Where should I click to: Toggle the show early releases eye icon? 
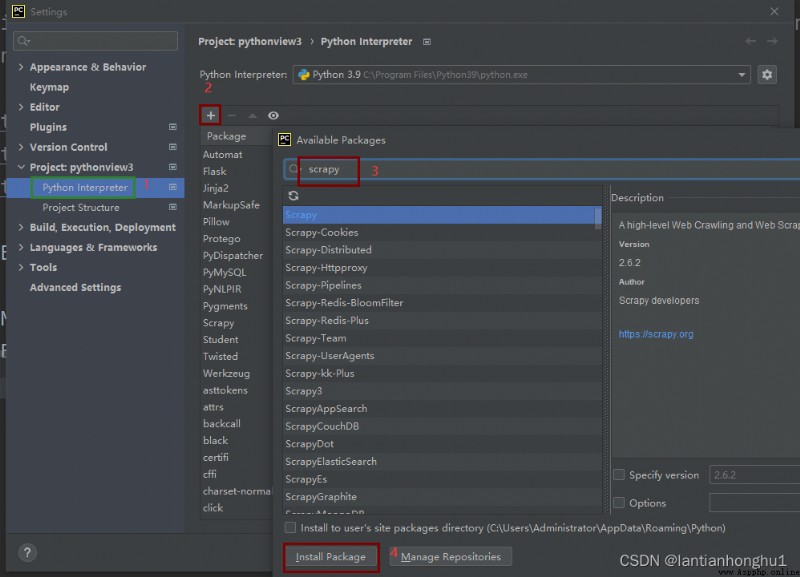pyautogui.click(x=273, y=116)
